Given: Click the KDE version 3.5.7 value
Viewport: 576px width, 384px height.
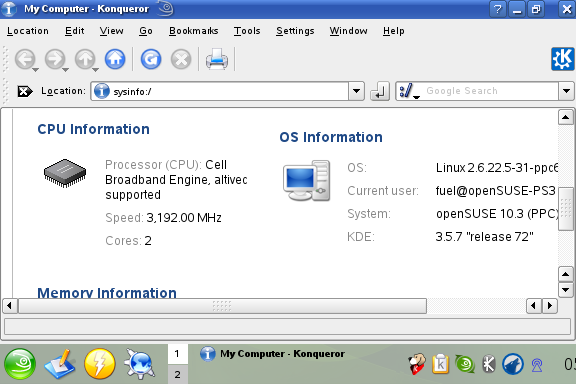Looking at the screenshot, I should point(485,237).
